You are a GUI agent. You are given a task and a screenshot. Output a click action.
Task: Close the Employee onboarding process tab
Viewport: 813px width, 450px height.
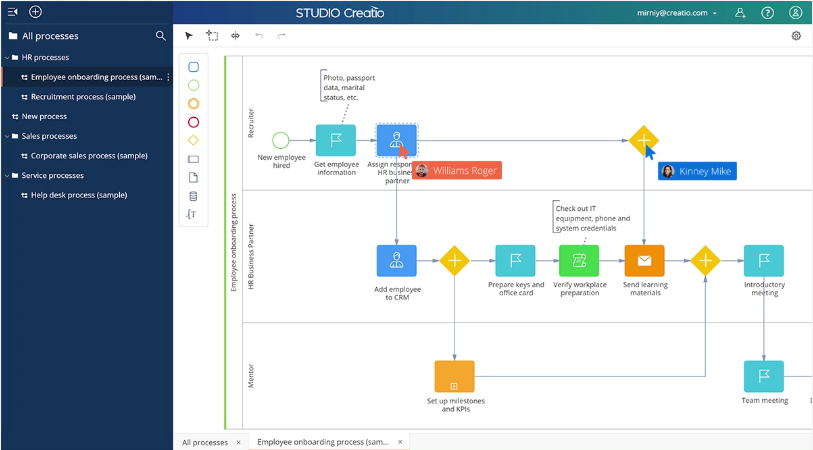[x=400, y=442]
